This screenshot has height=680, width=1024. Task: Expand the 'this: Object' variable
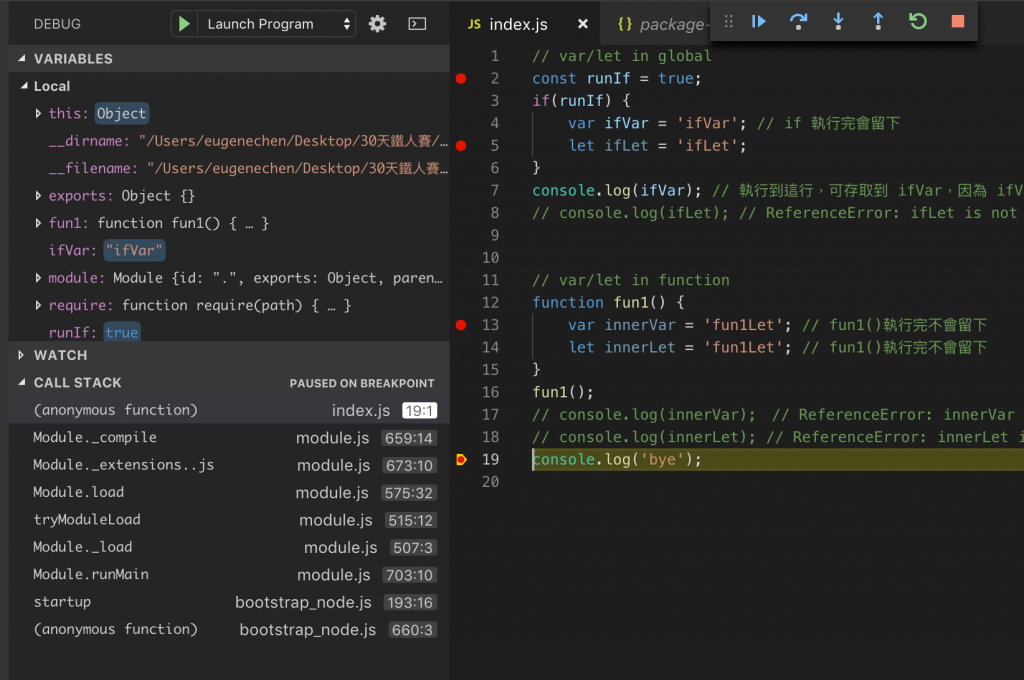(38, 114)
